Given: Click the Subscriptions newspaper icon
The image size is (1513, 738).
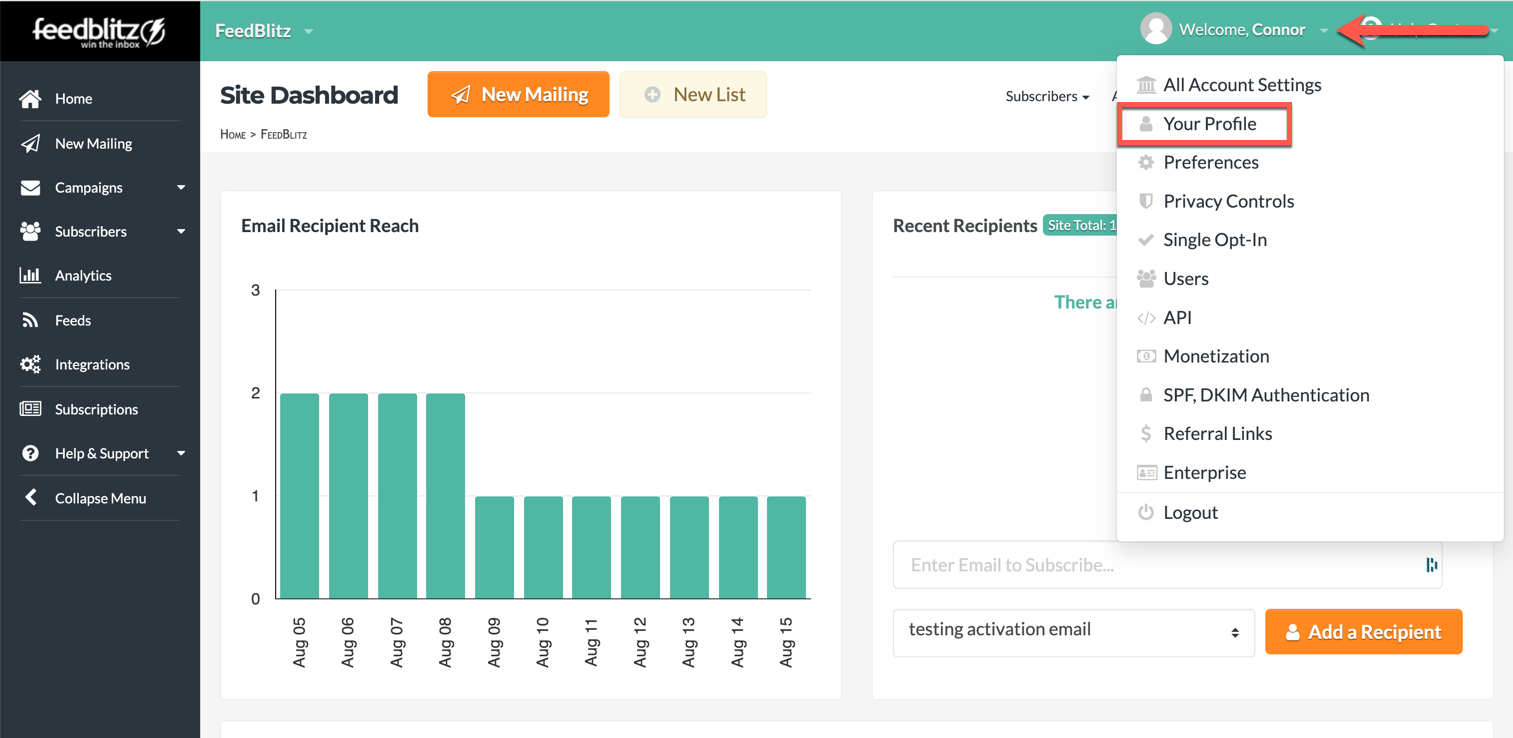Looking at the screenshot, I should point(31,409).
